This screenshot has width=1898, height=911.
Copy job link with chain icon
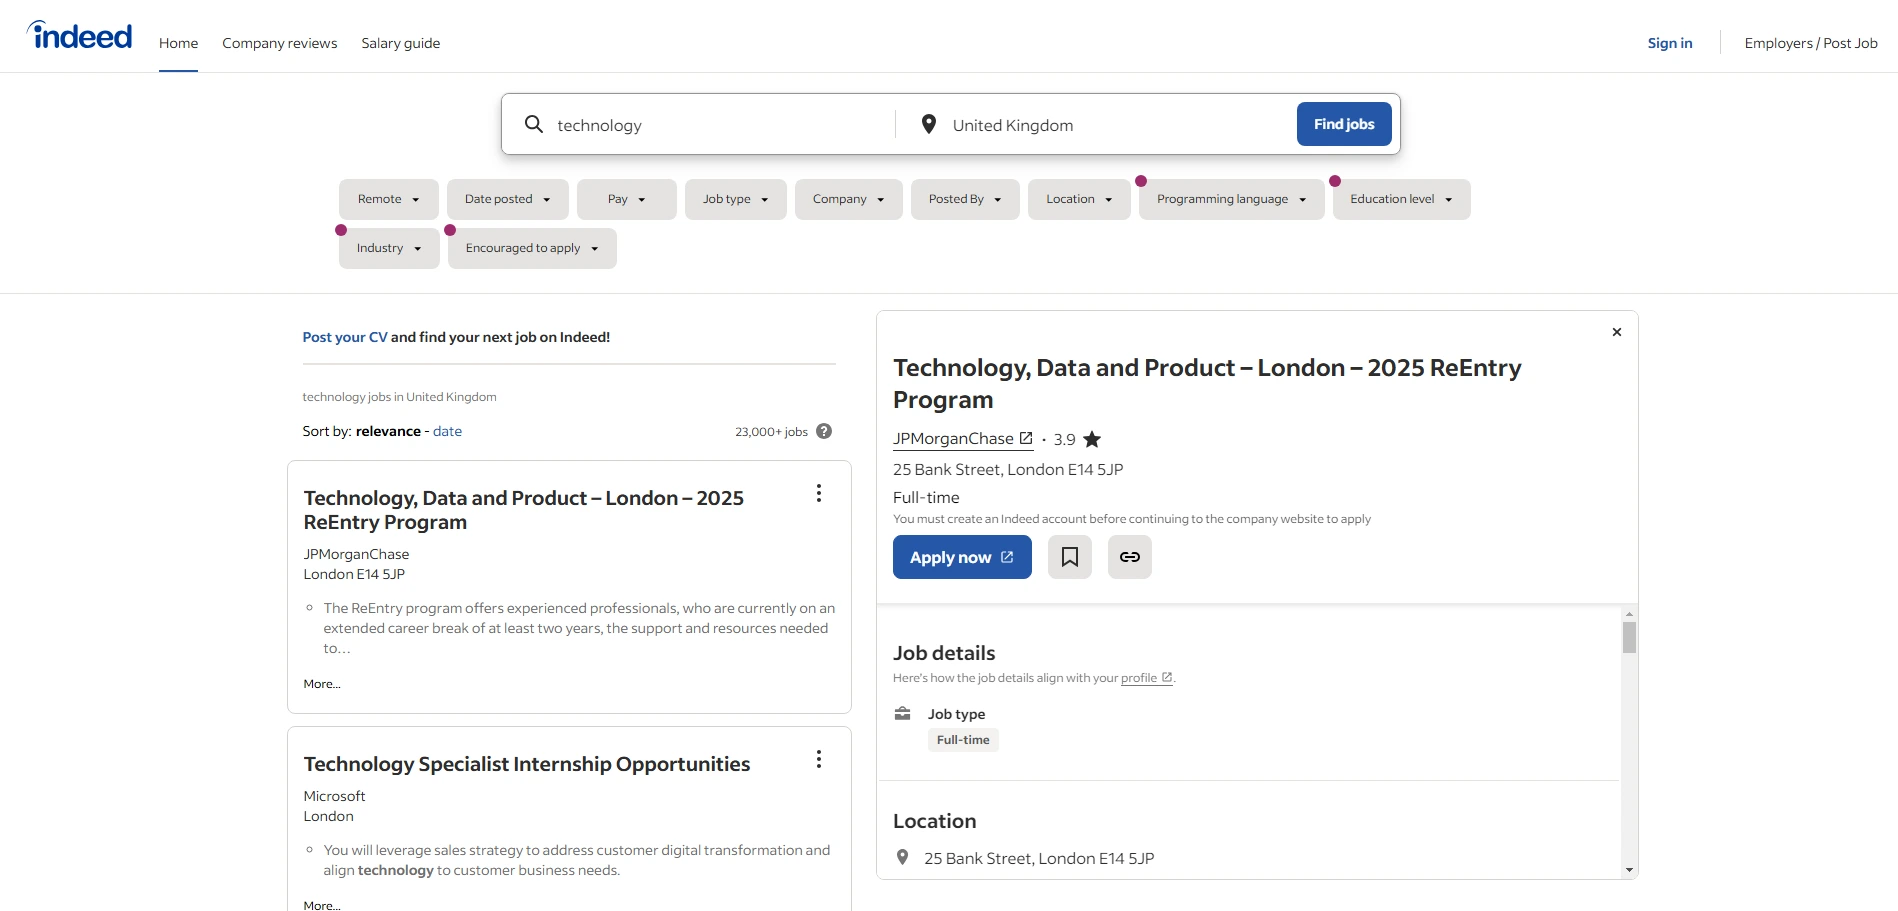point(1129,557)
